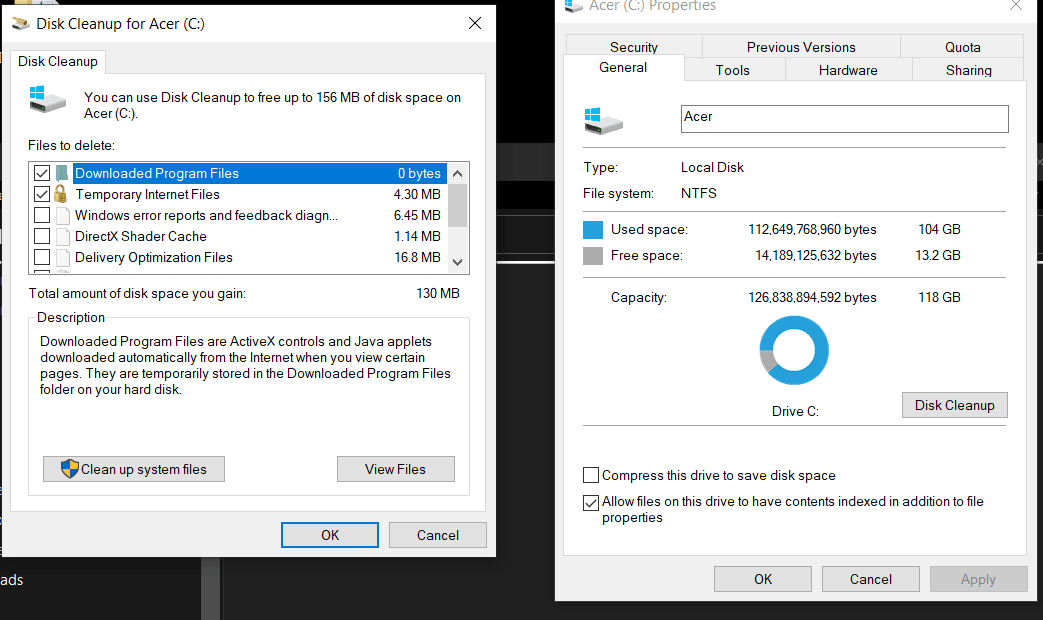Click the drive icon above Files to delete

(47, 99)
